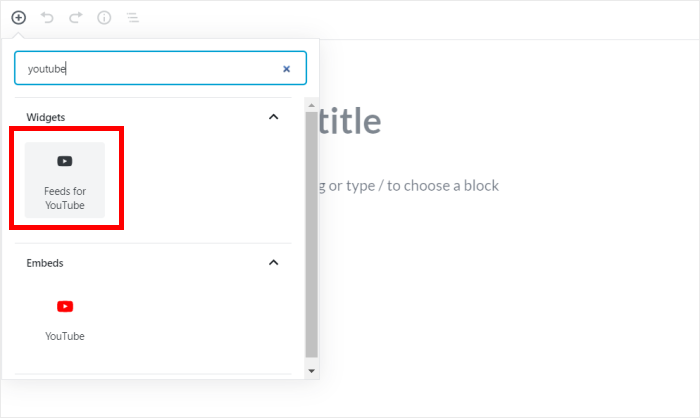Click the redo arrow icon
This screenshot has width=700, height=418.
click(x=76, y=18)
